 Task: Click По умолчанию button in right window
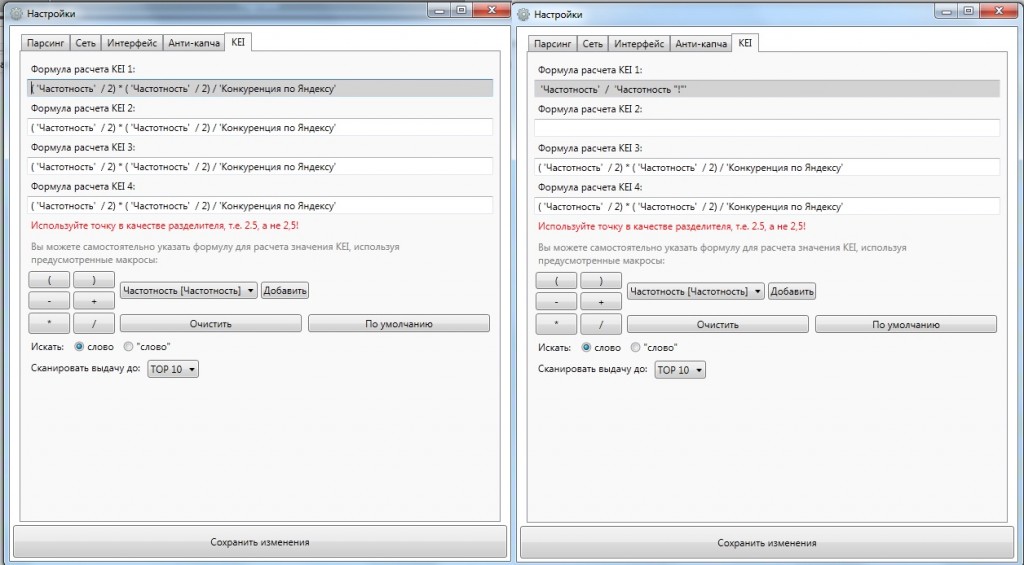[x=905, y=325]
